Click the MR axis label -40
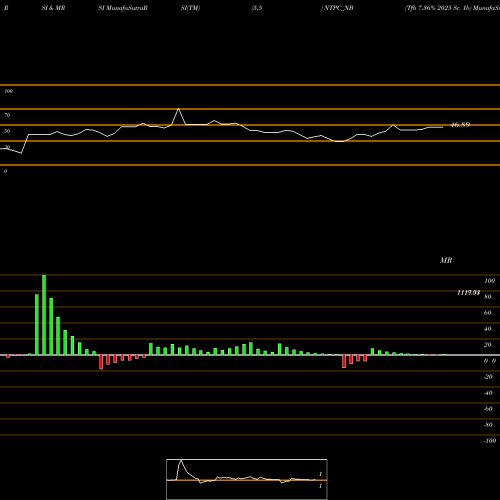Screen dimensions: 500x500 pyautogui.click(x=488, y=393)
